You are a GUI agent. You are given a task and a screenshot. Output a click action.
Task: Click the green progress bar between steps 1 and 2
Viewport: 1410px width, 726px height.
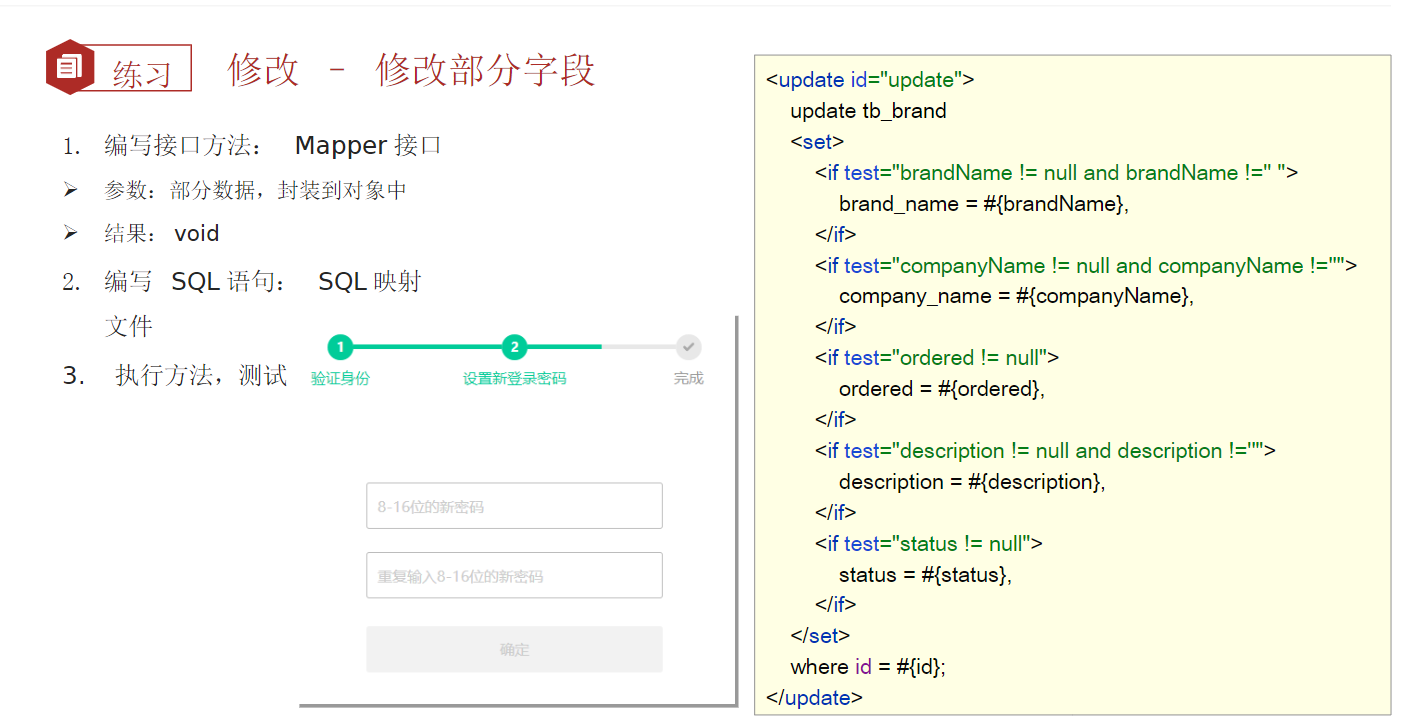427,347
